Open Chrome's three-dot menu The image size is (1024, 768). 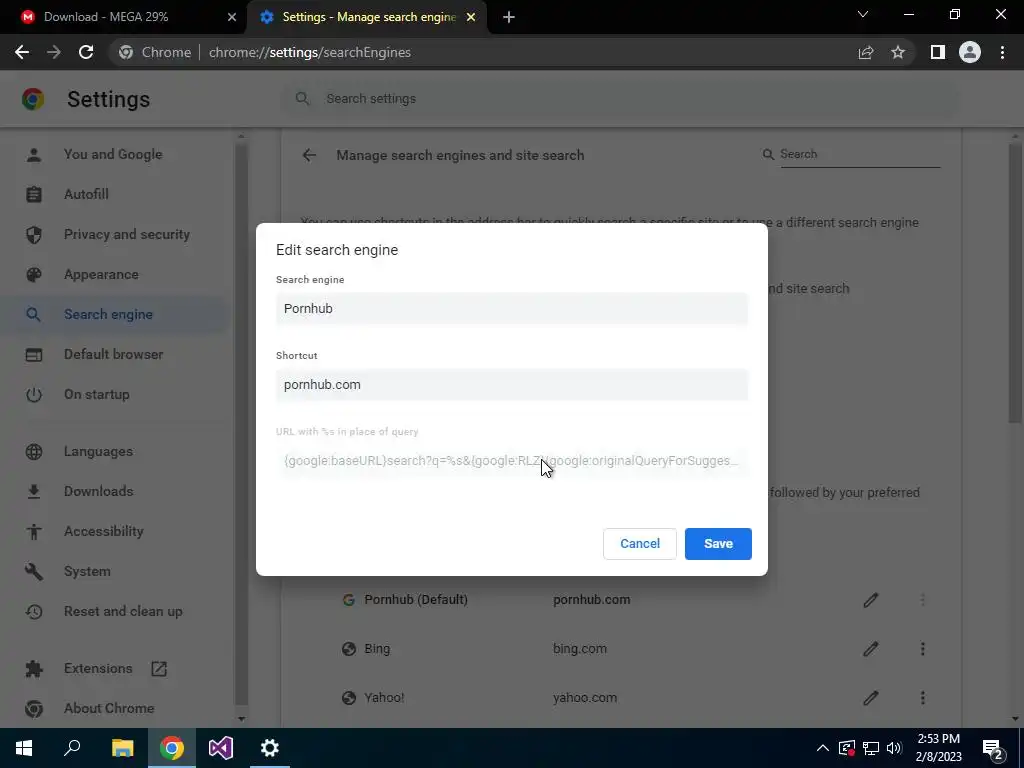pos(1002,52)
